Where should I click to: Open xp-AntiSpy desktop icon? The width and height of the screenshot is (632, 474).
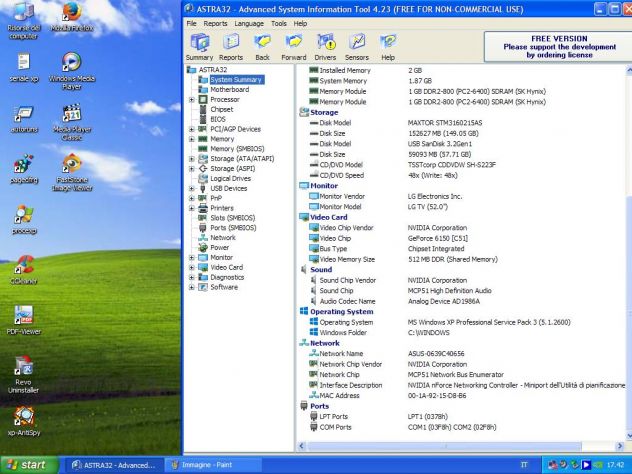[24, 422]
